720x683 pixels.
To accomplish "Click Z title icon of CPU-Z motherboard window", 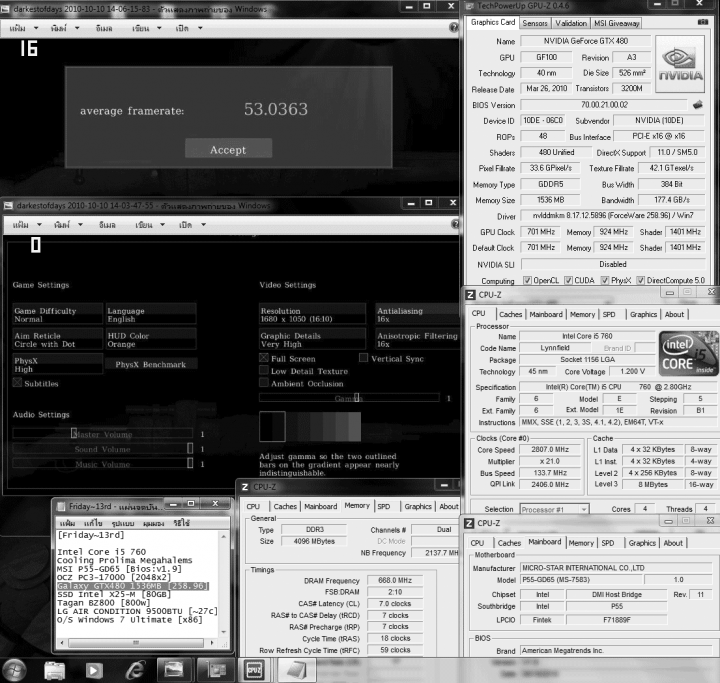I will (469, 523).
